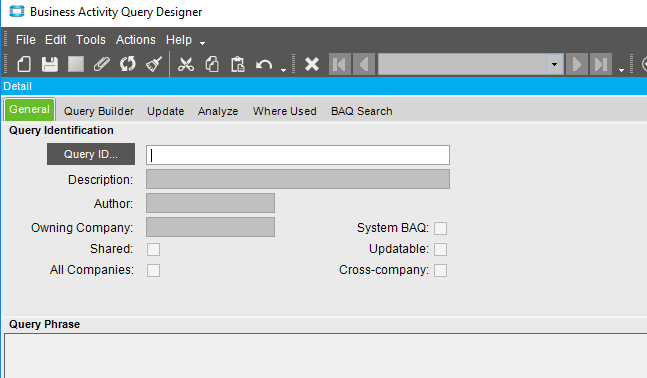Click the Business Activity Query Designer app icon
Viewport: 647px width, 378px height.
[x=17, y=12]
